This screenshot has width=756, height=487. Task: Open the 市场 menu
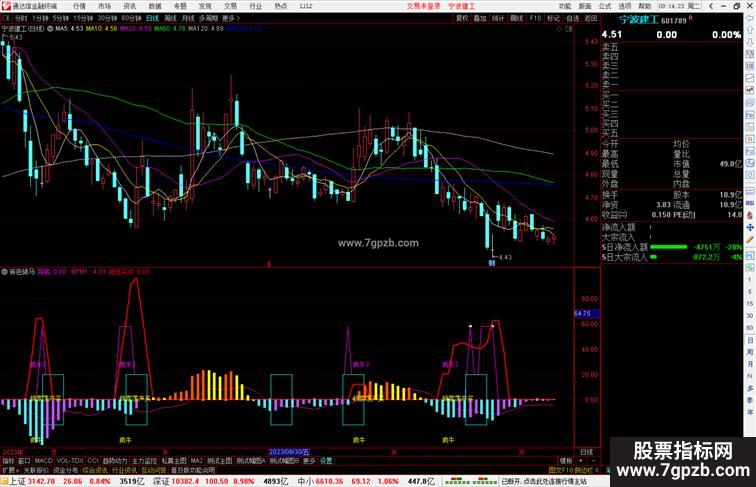pos(104,6)
